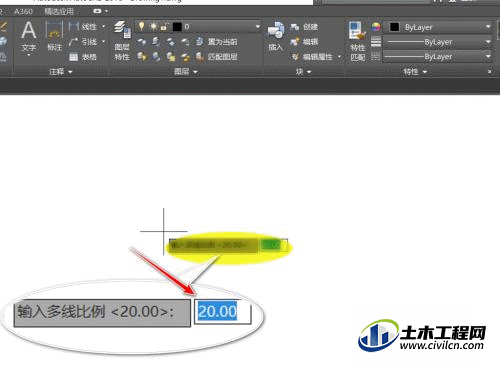Expand the 块 panel title
The width and height of the screenshot is (500, 375).
coord(303,72)
